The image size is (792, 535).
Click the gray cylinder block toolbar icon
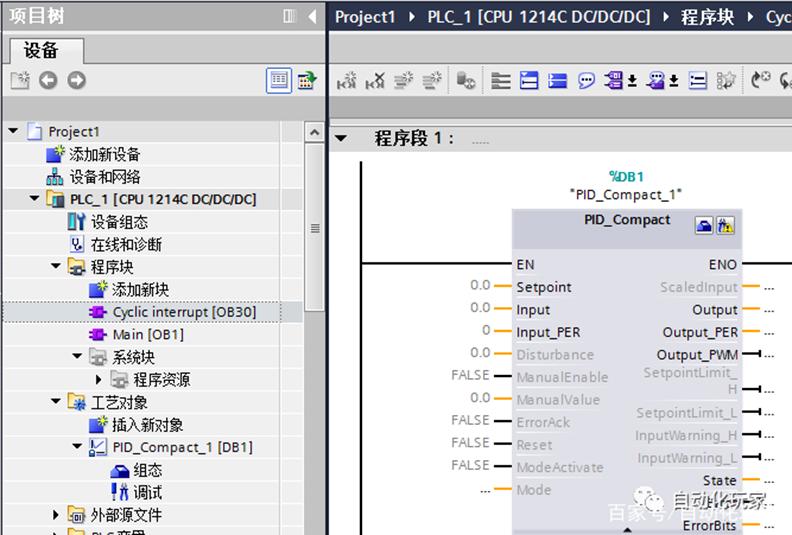(466, 80)
